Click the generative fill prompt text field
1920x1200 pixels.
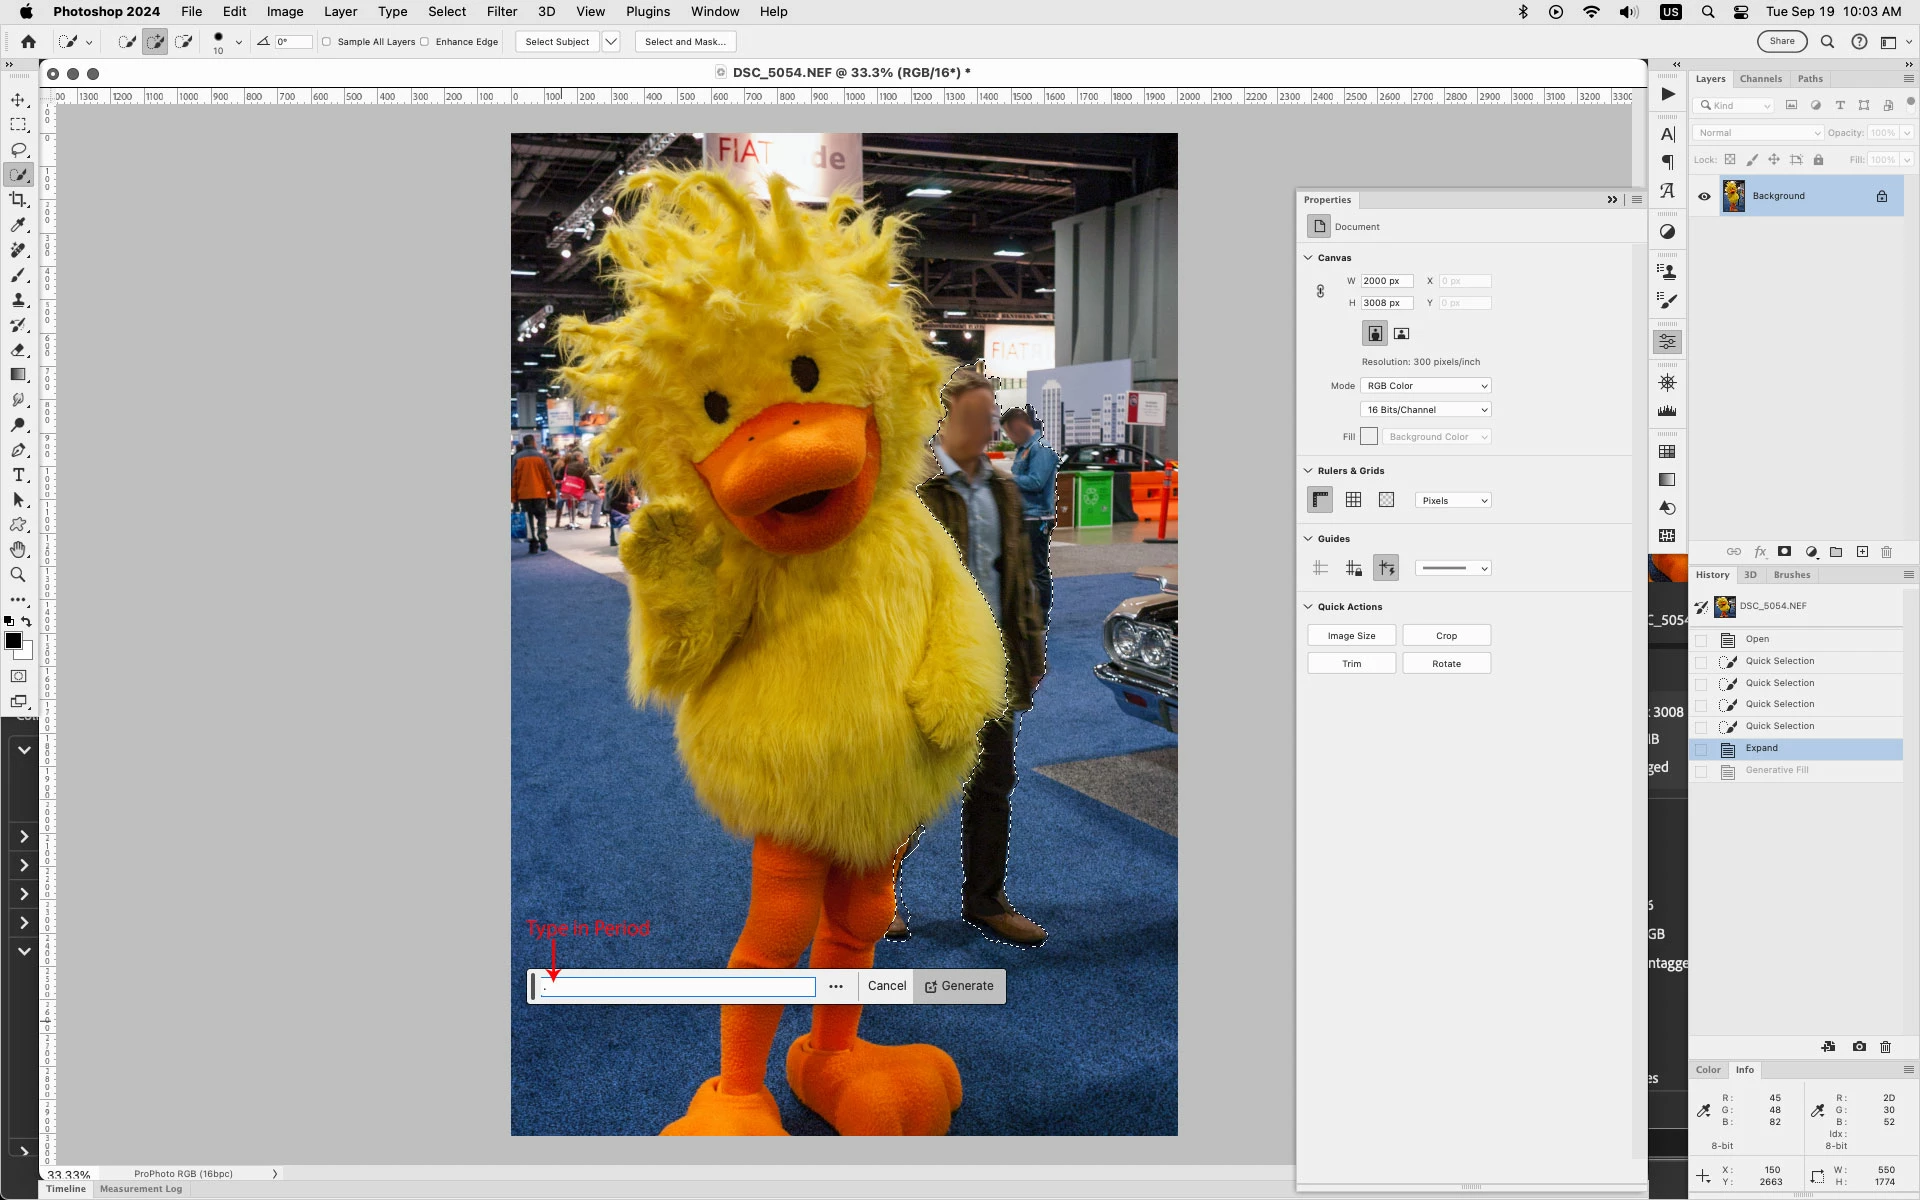(x=680, y=987)
